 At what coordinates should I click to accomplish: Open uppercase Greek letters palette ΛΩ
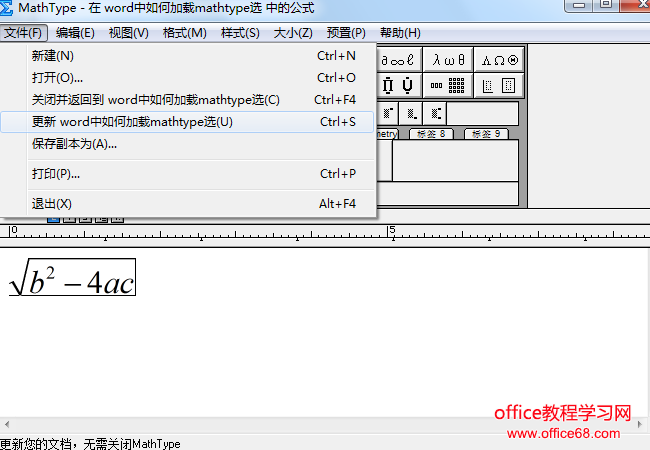point(499,60)
